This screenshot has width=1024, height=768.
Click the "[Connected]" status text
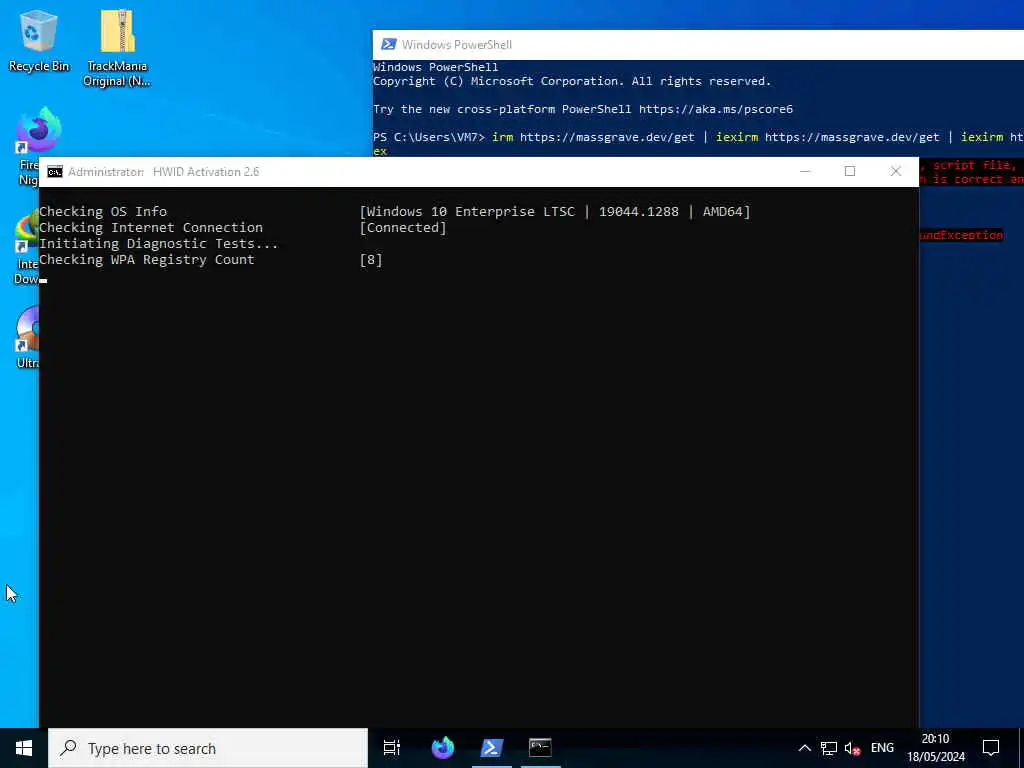pyautogui.click(x=403, y=227)
